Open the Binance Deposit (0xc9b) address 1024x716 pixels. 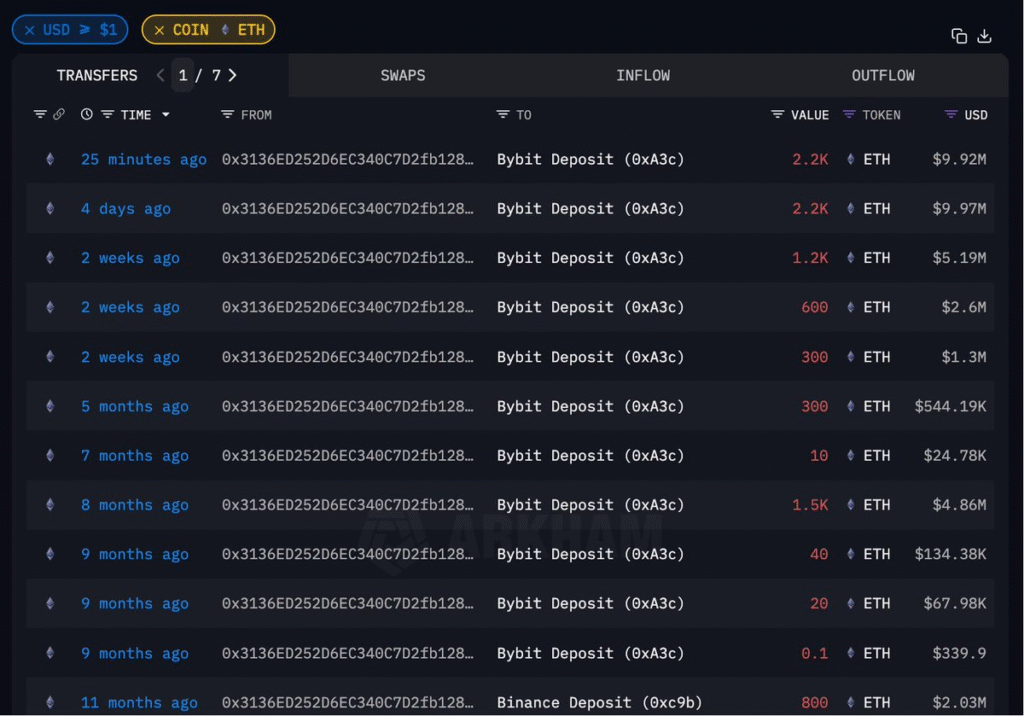pos(599,702)
